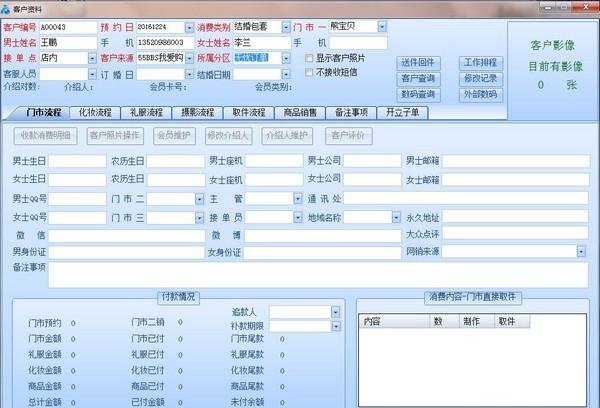This screenshot has width=600, height=408.
Task: Open the 门市二 dropdown
Action: pyautogui.click(x=199, y=199)
